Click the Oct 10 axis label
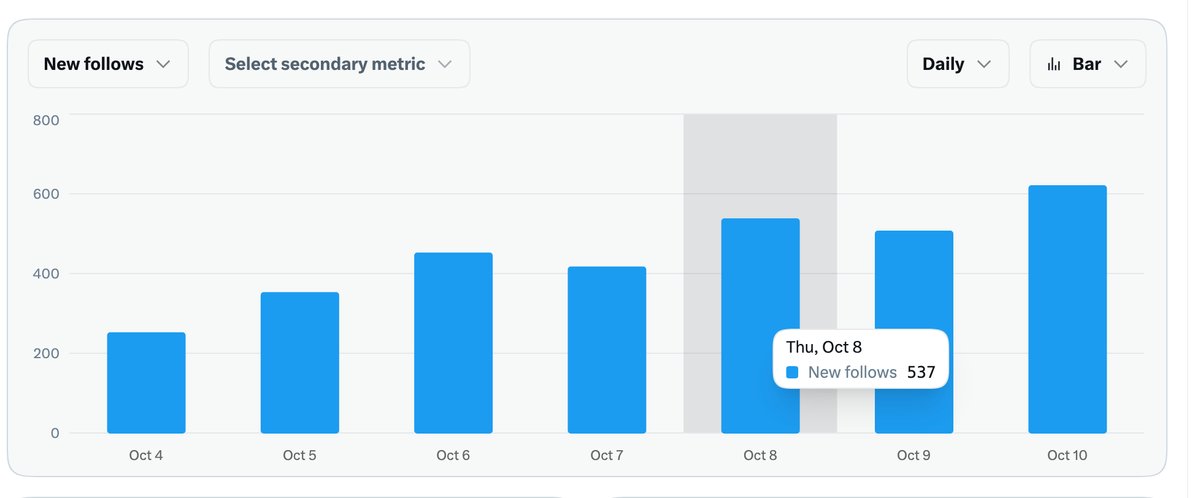 coord(1067,455)
